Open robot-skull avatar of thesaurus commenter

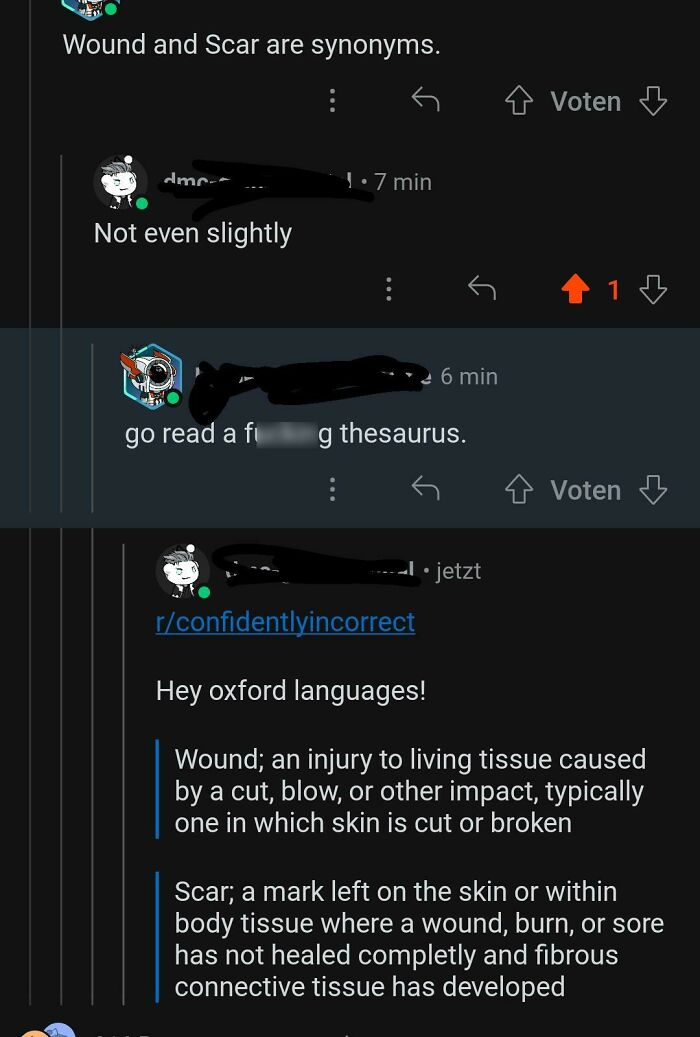[x=151, y=375]
